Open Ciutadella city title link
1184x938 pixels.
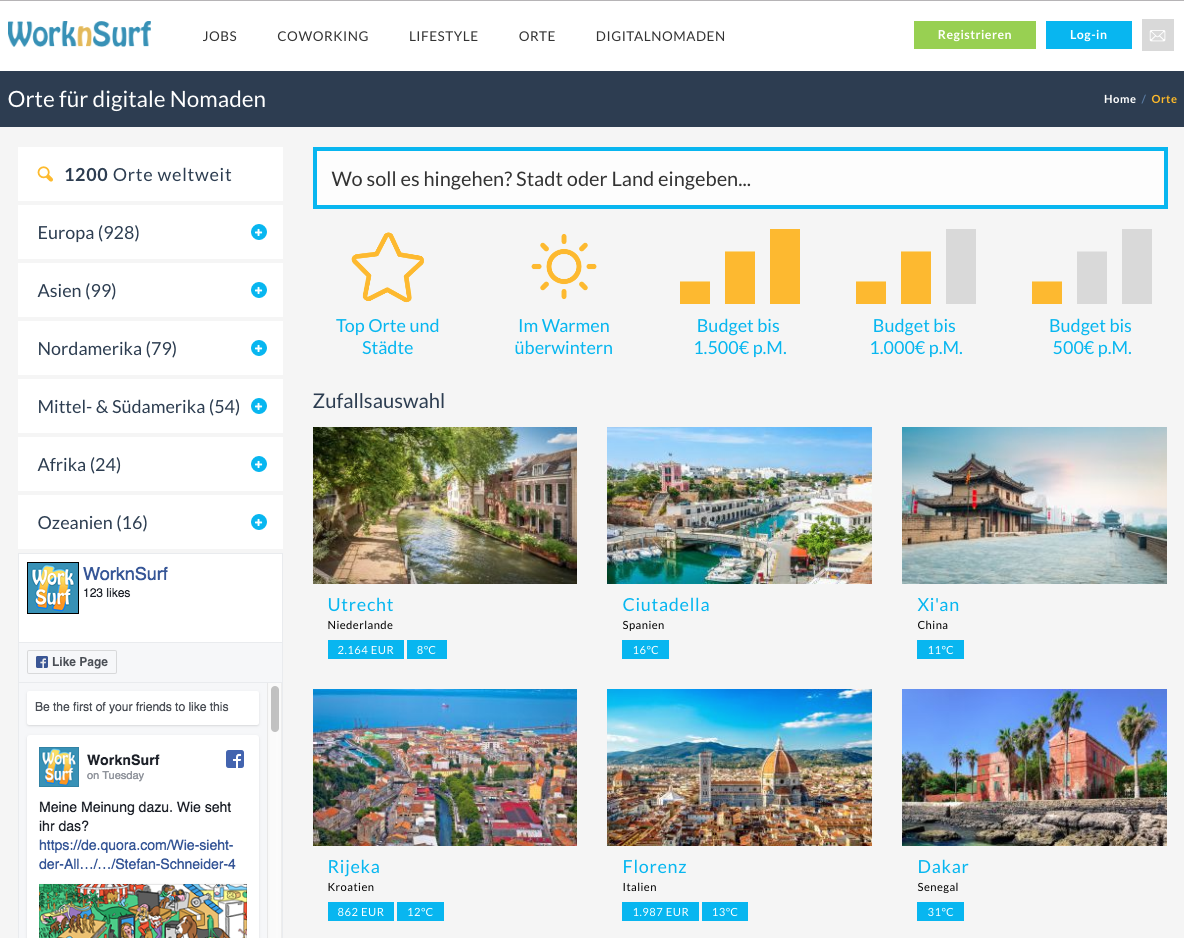pos(666,605)
